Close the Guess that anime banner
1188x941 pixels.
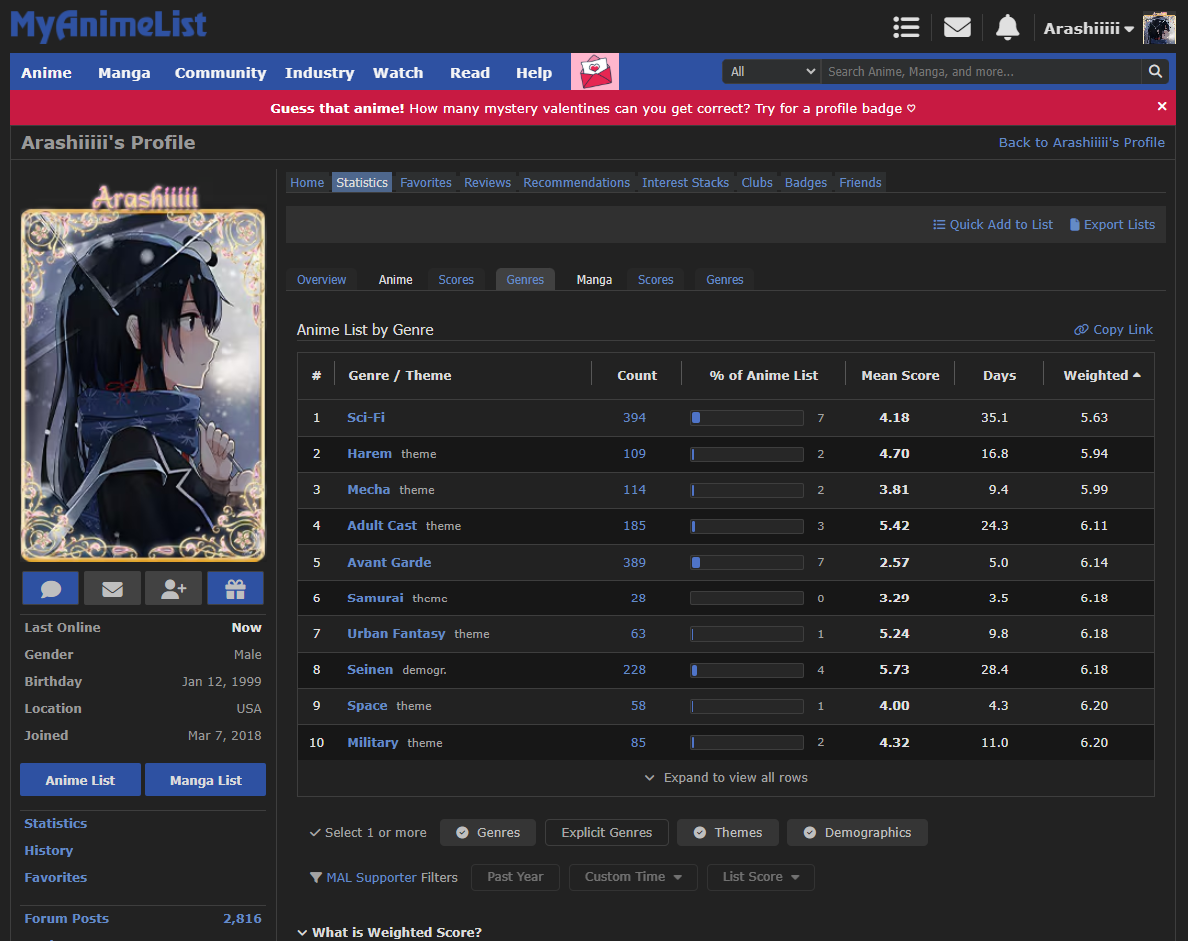click(x=1161, y=107)
